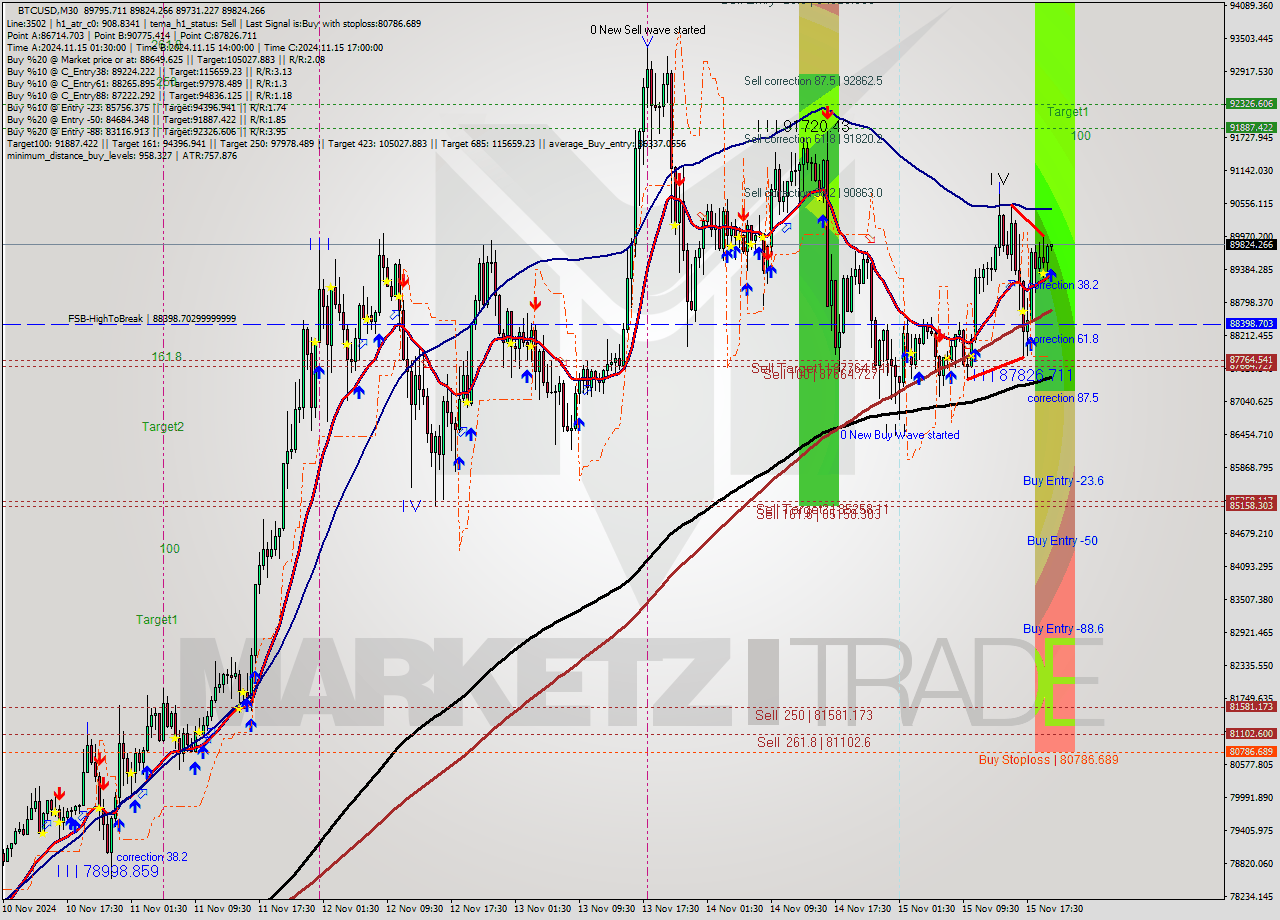Click the 'Buy Entry -88.6' label
This screenshot has width=1280, height=920.
click(1063, 629)
